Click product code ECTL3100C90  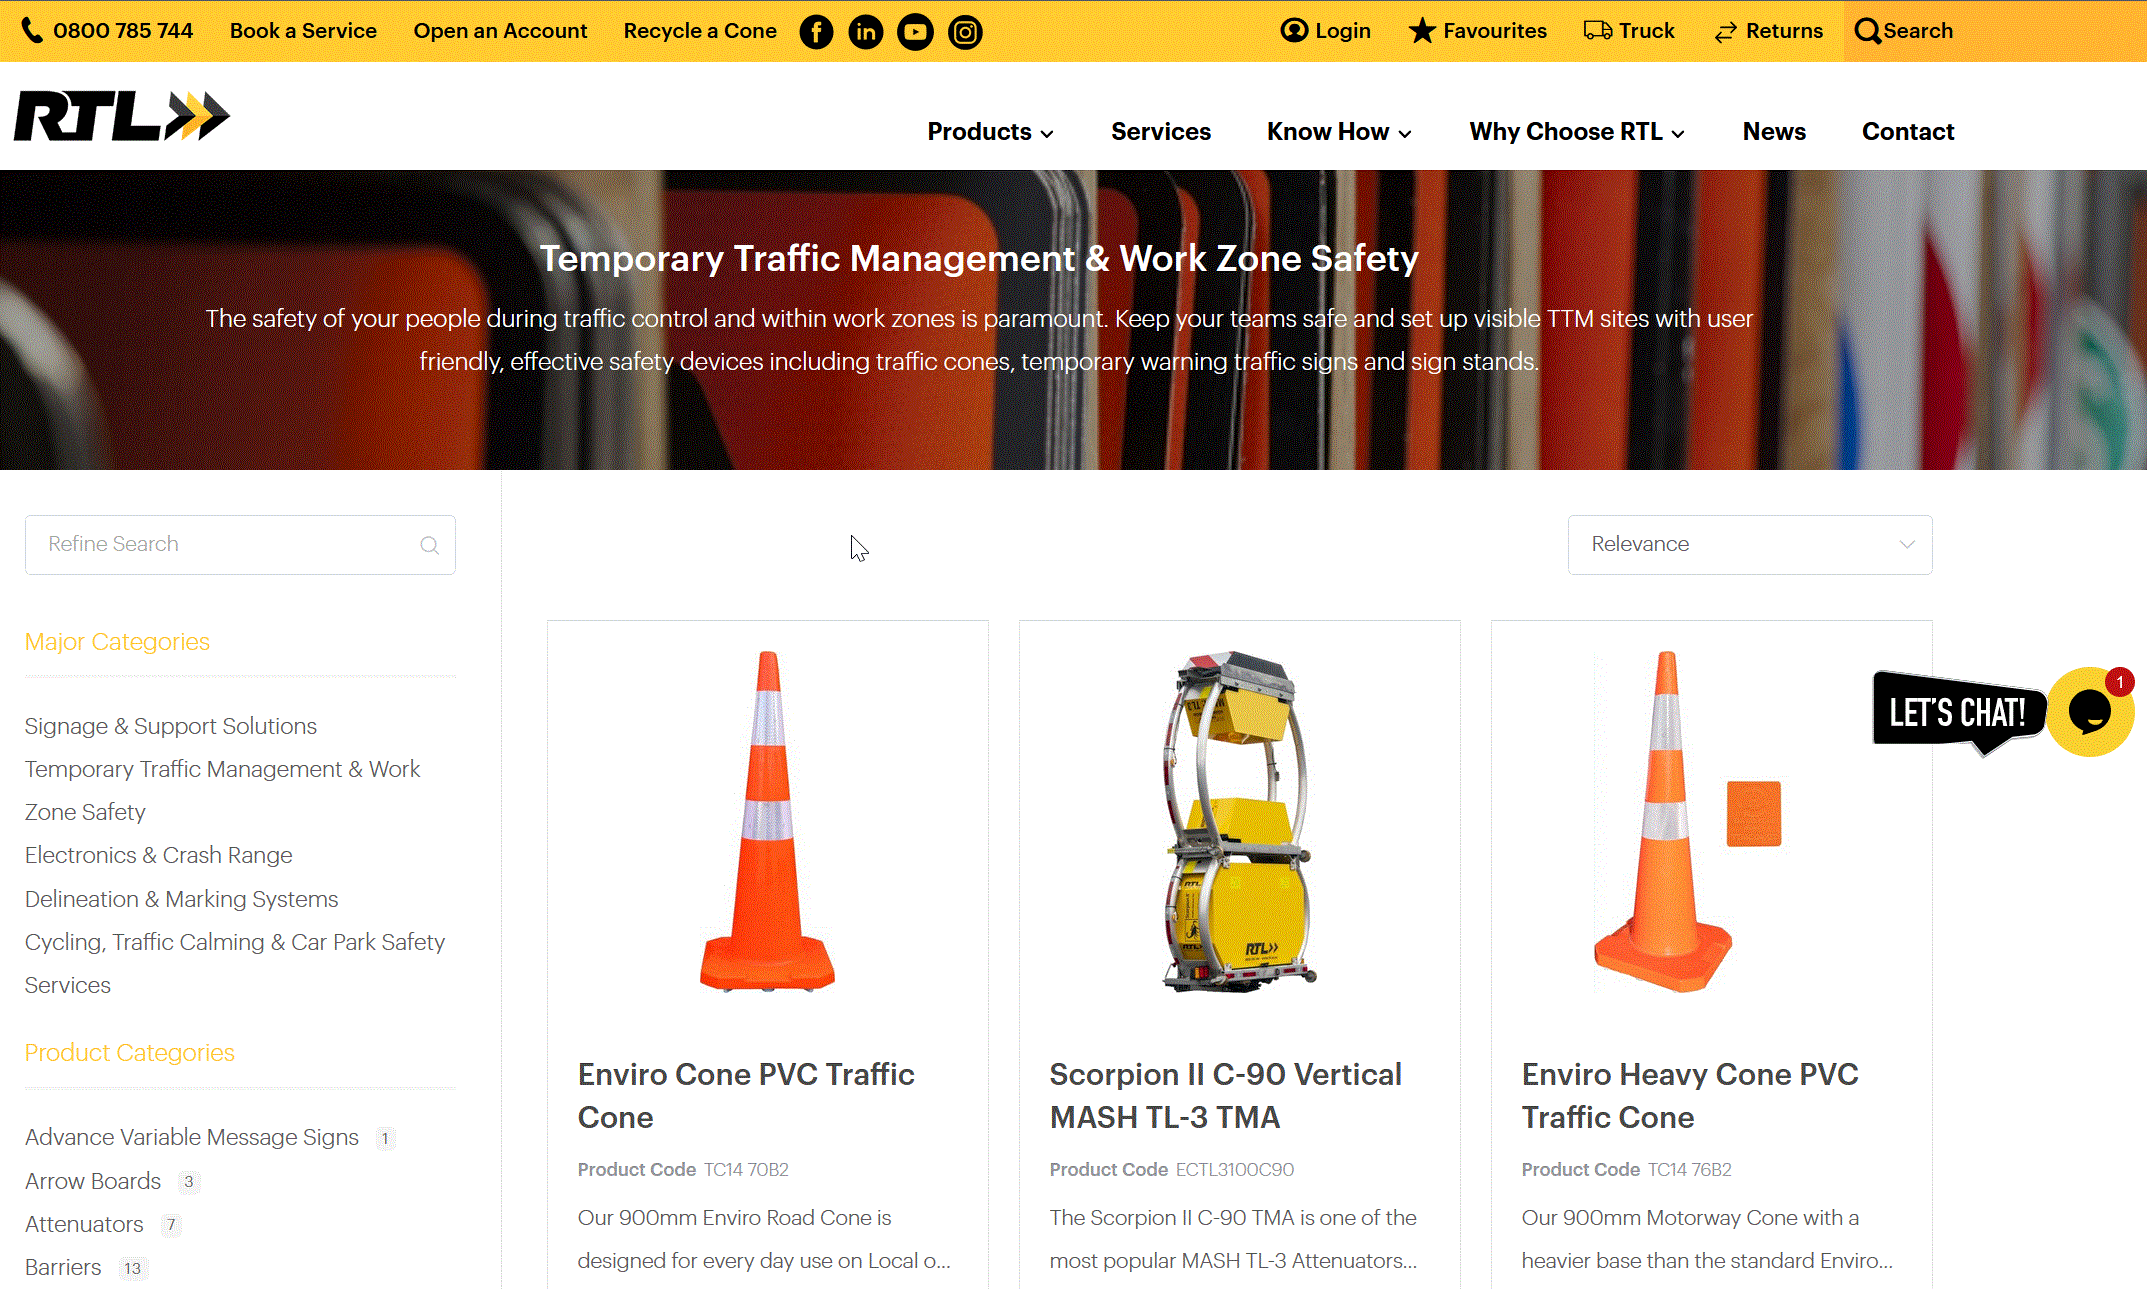pyautogui.click(x=1235, y=1169)
